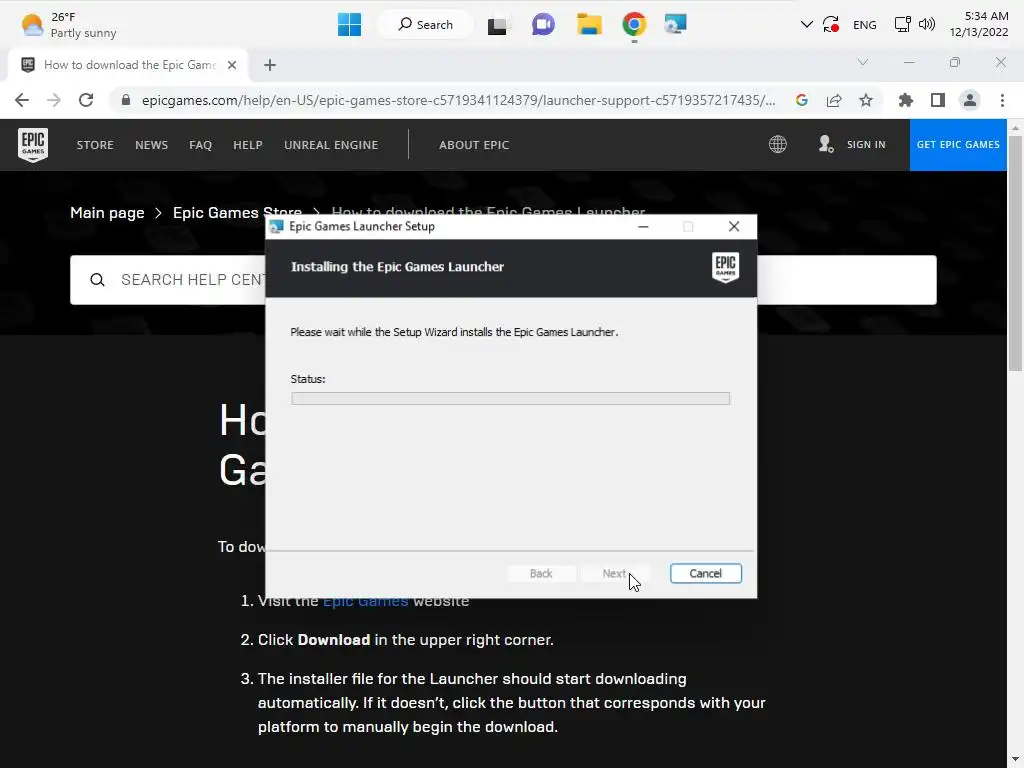Open the clock and date panel
1024x768 pixels.
(x=979, y=24)
